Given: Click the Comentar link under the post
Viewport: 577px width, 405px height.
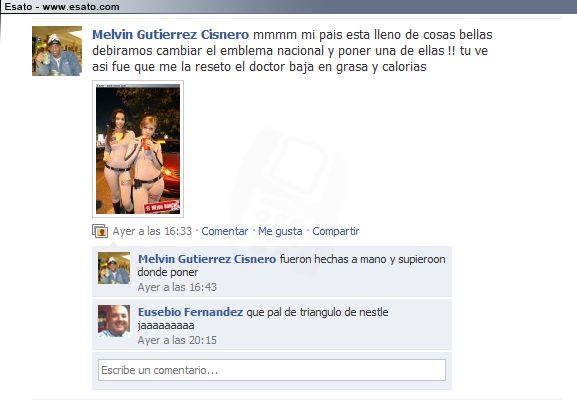Looking at the screenshot, I should point(224,231).
